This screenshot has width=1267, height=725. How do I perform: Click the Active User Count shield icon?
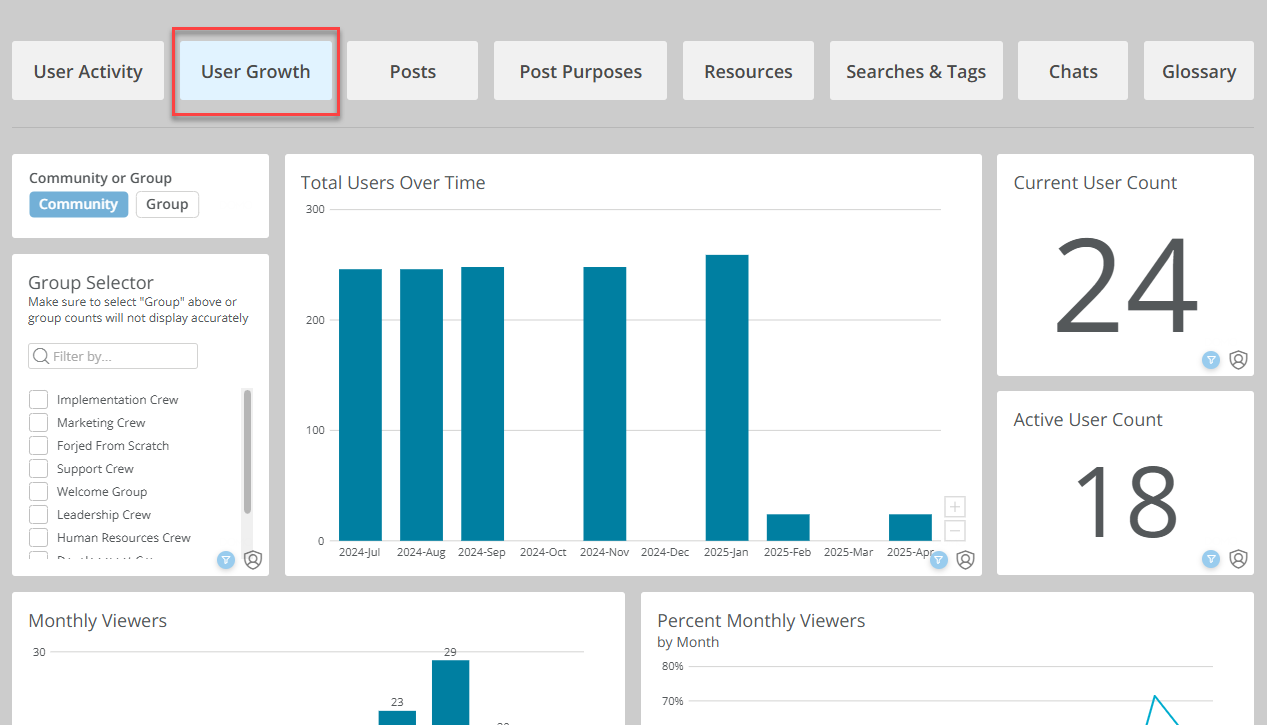pyautogui.click(x=1238, y=558)
